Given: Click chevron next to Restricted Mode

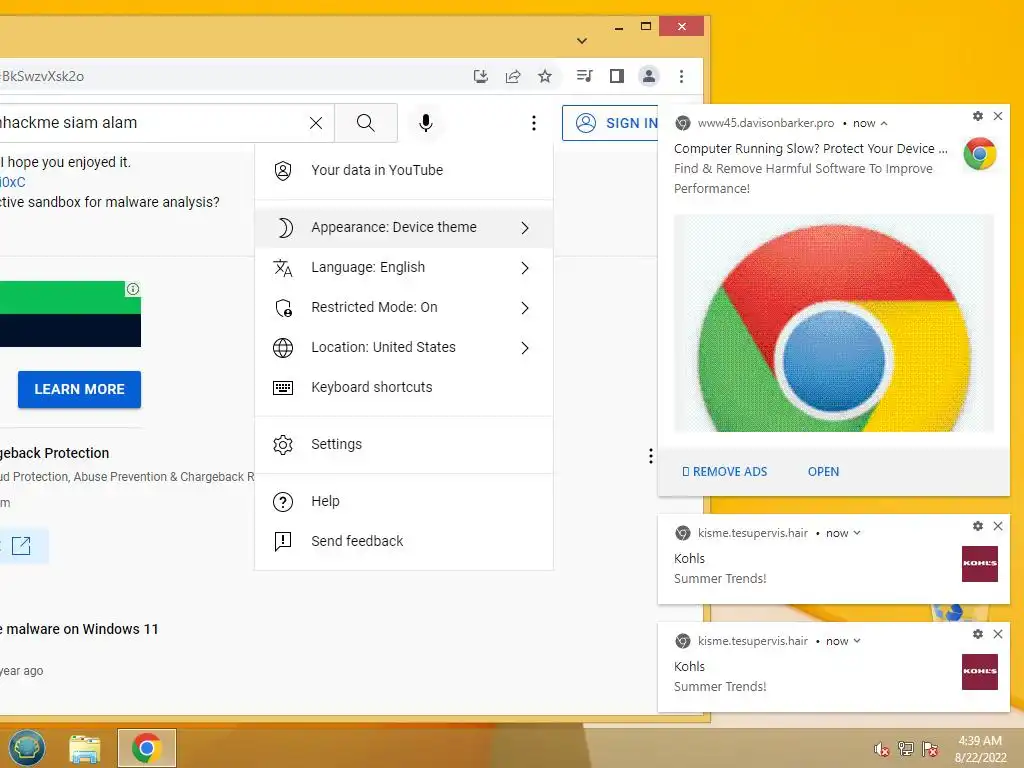Looking at the screenshot, I should (x=525, y=308).
